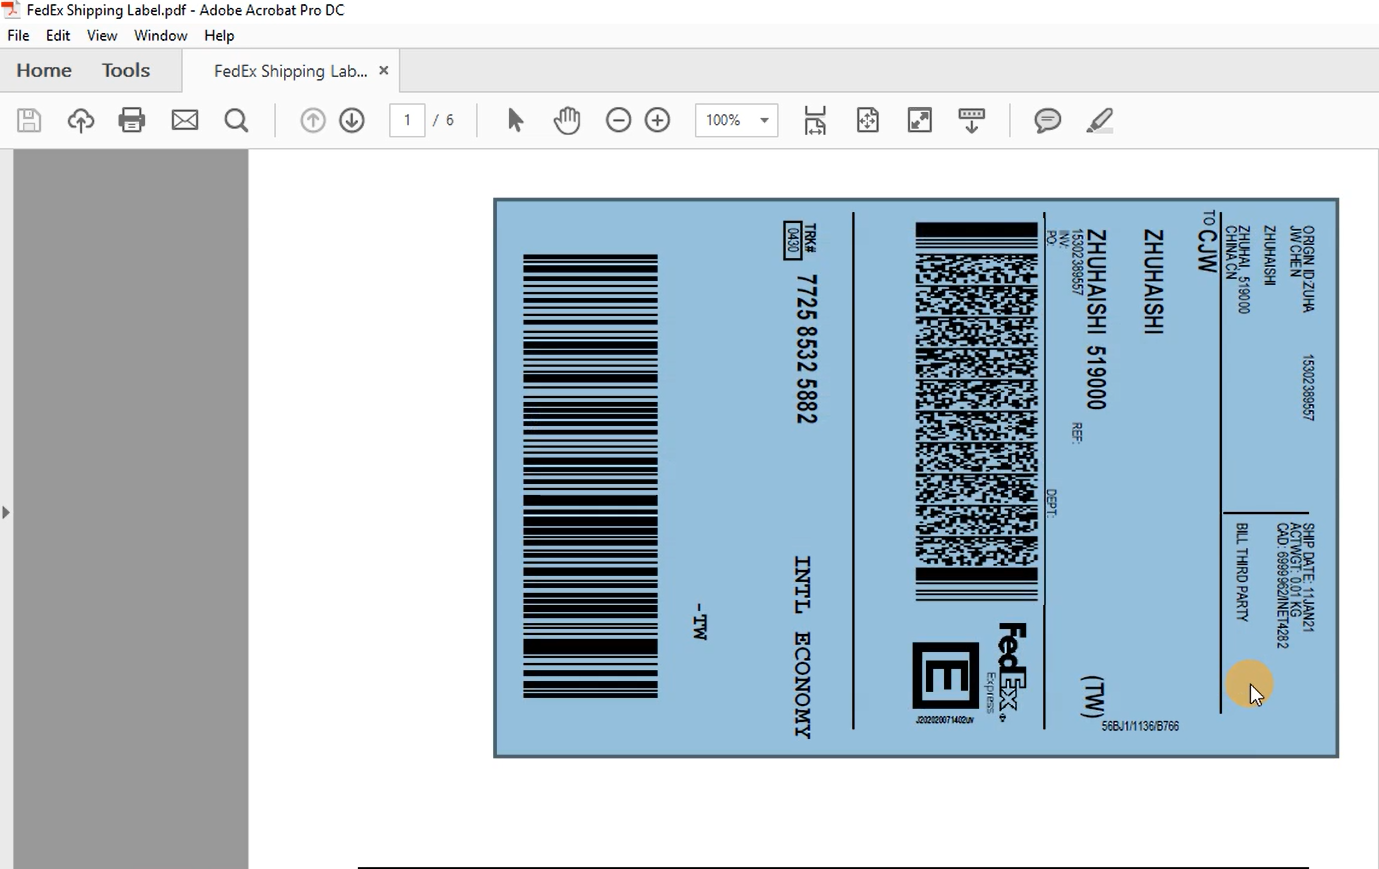This screenshot has height=869, width=1379.
Task: Click the 0430 form code box
Action: click(x=792, y=240)
